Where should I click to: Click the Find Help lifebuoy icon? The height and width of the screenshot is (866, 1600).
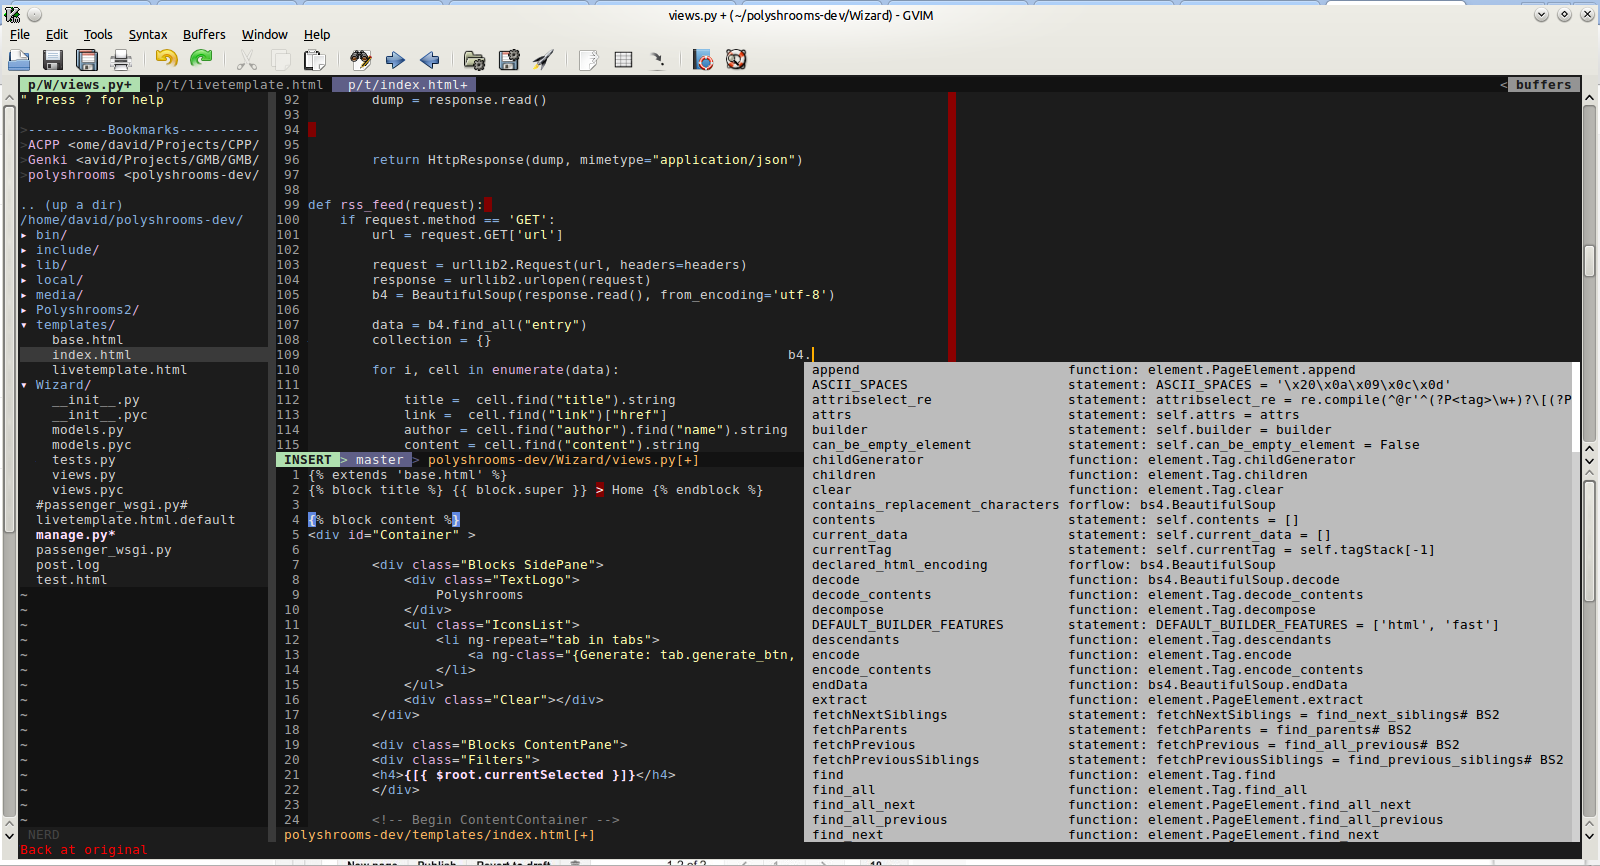pyautogui.click(x=737, y=60)
